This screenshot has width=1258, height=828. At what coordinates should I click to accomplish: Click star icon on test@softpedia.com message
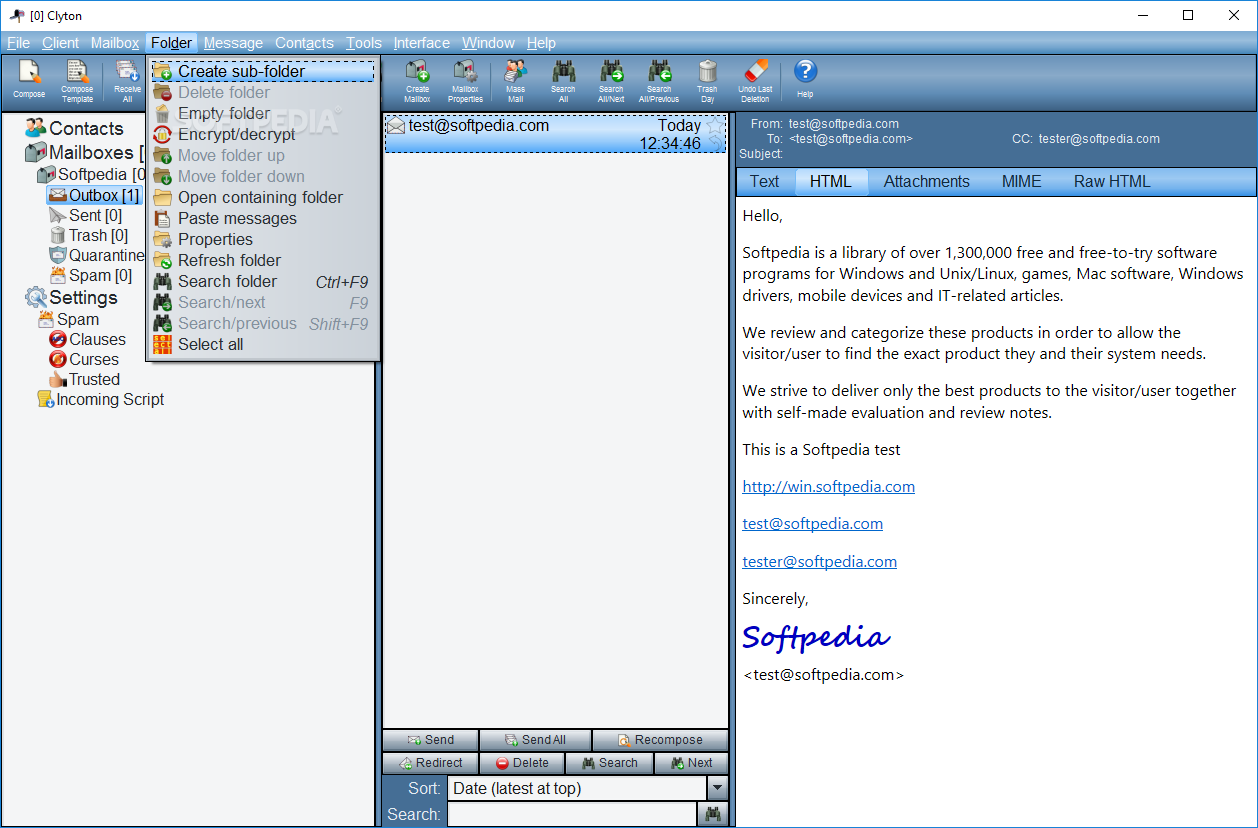pyautogui.click(x=715, y=126)
